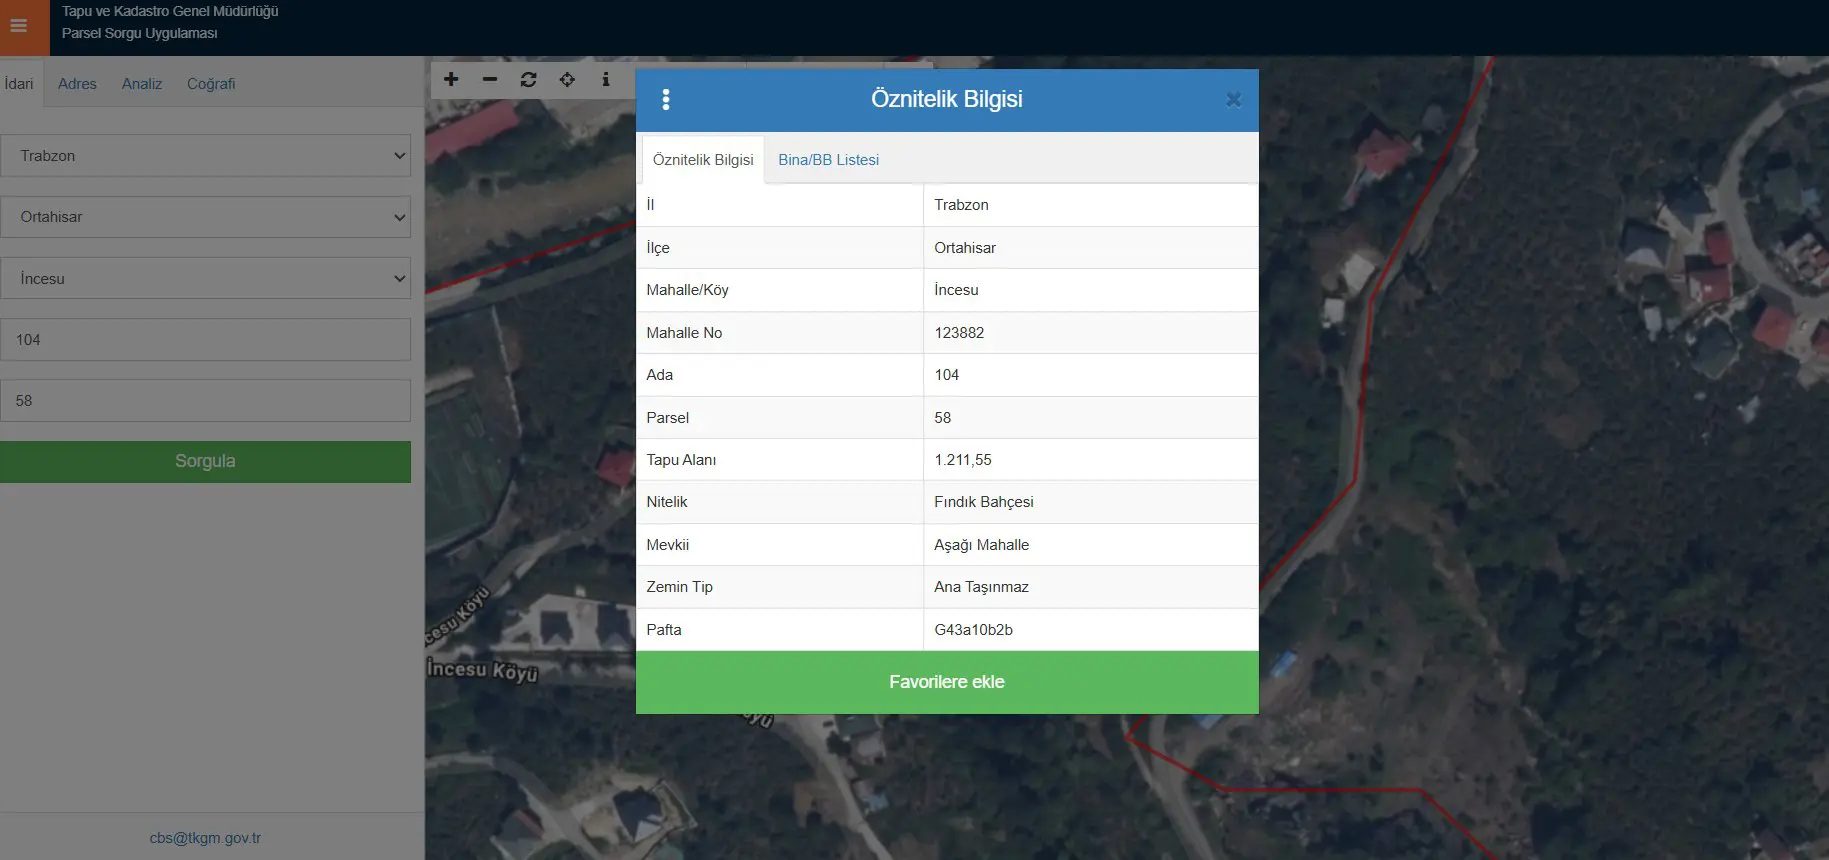This screenshot has width=1829, height=860.
Task: Expand the Ortahisar district dropdown
Action: [205, 217]
